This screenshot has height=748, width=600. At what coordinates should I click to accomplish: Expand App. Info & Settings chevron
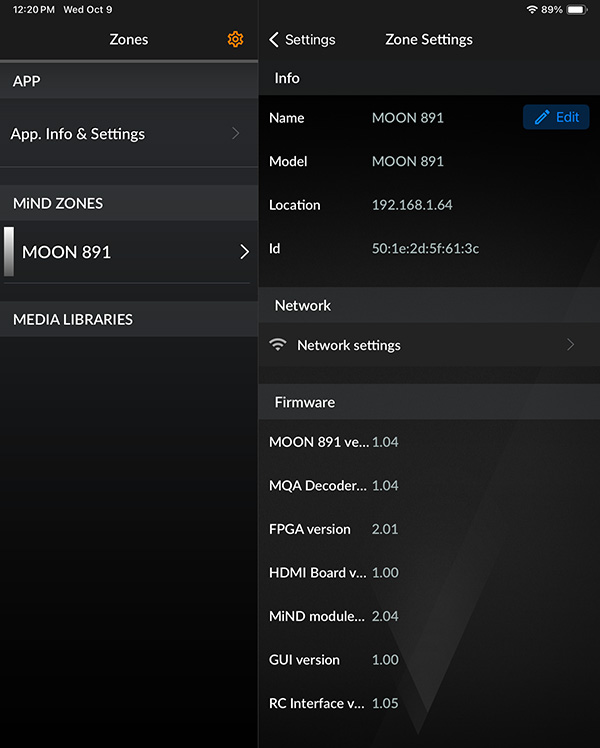[236, 134]
